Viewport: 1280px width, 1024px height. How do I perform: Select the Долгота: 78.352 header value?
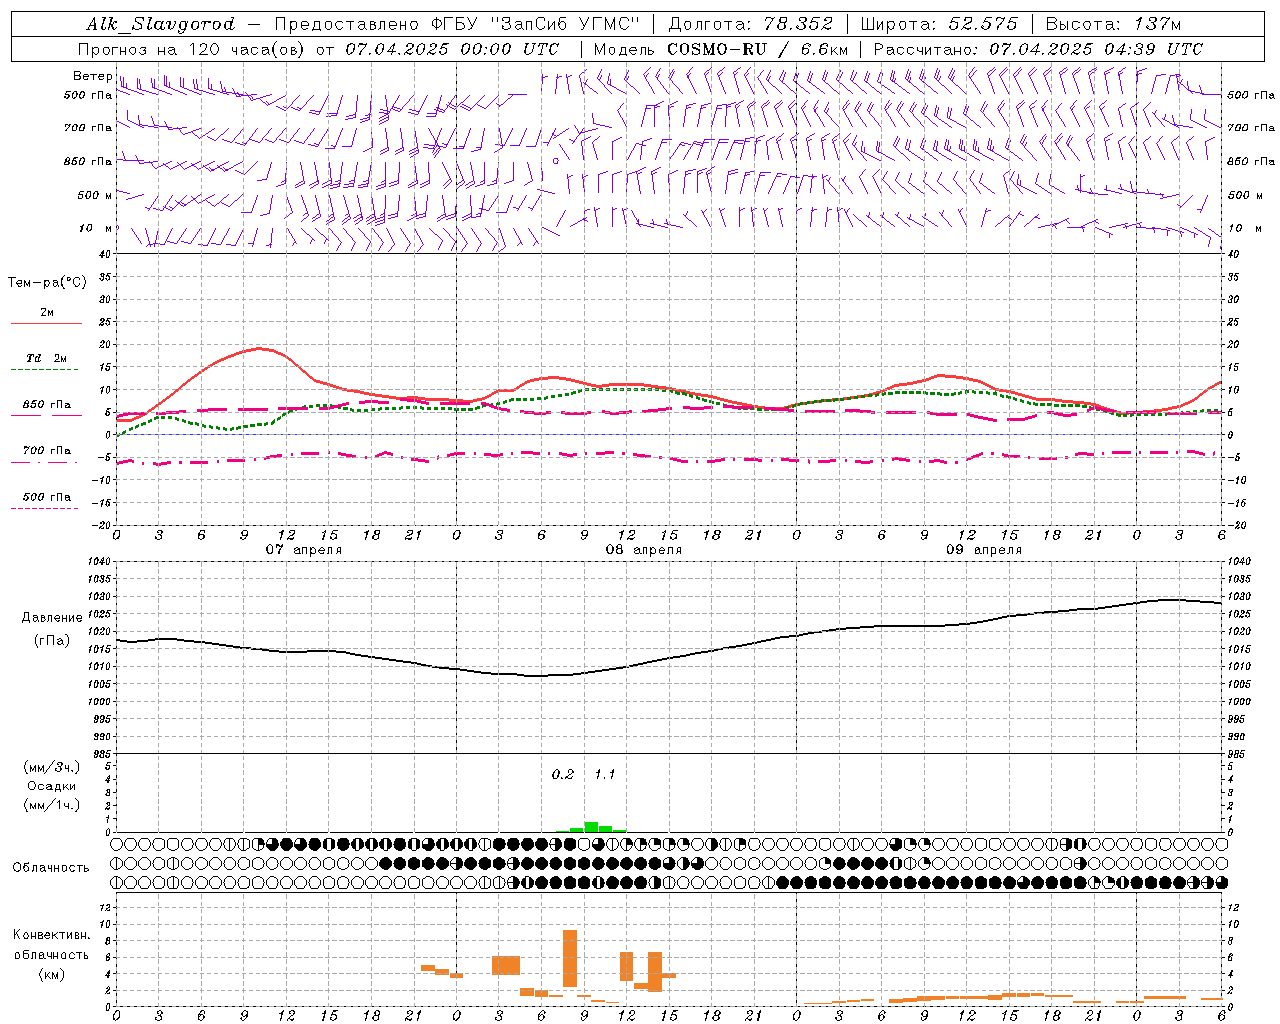749,24
